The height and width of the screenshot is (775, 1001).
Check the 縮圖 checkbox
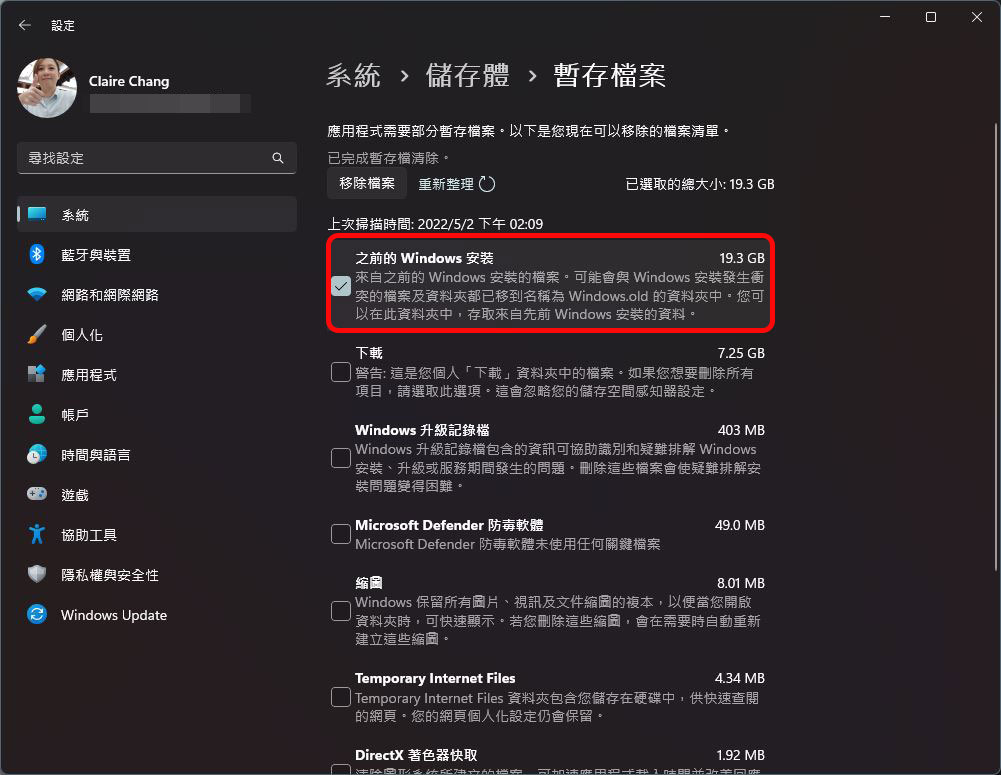pos(341,611)
